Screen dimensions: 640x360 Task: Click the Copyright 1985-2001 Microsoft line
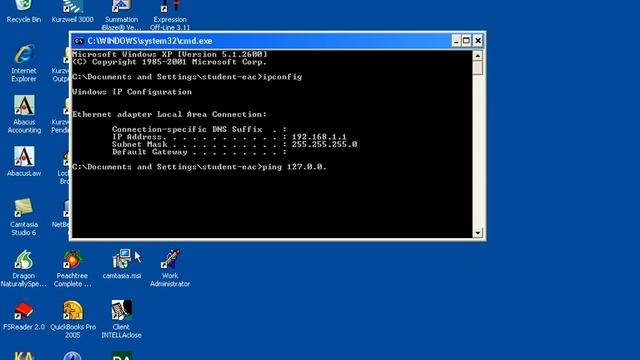click(x=169, y=62)
